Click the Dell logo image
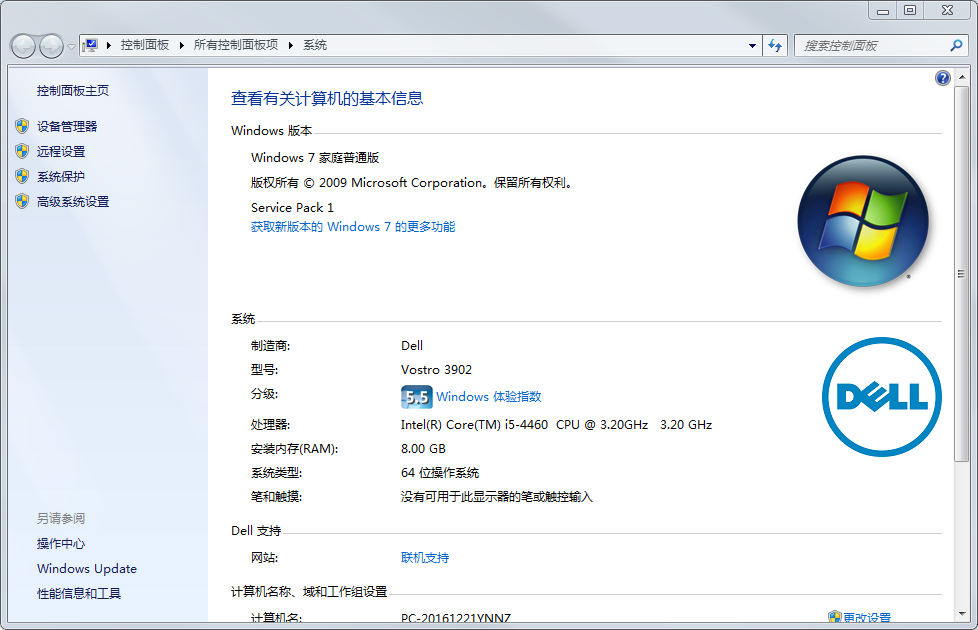The height and width of the screenshot is (630, 978). tap(881, 397)
